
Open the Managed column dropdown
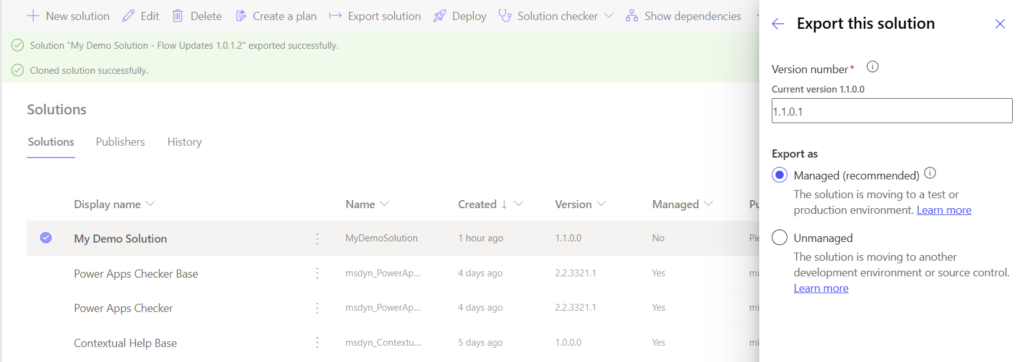[709, 204]
